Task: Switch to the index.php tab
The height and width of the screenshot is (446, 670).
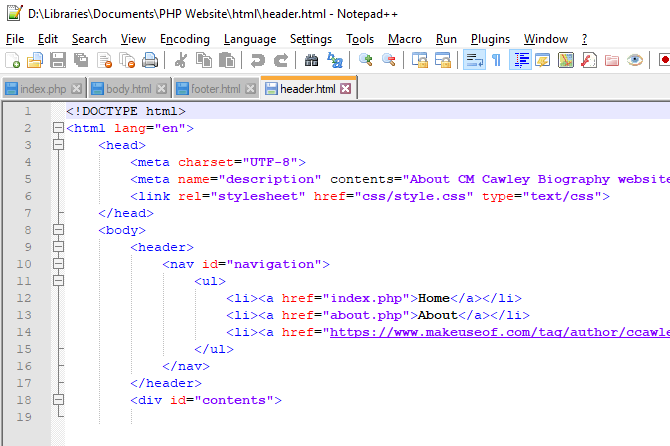Action: (43, 88)
